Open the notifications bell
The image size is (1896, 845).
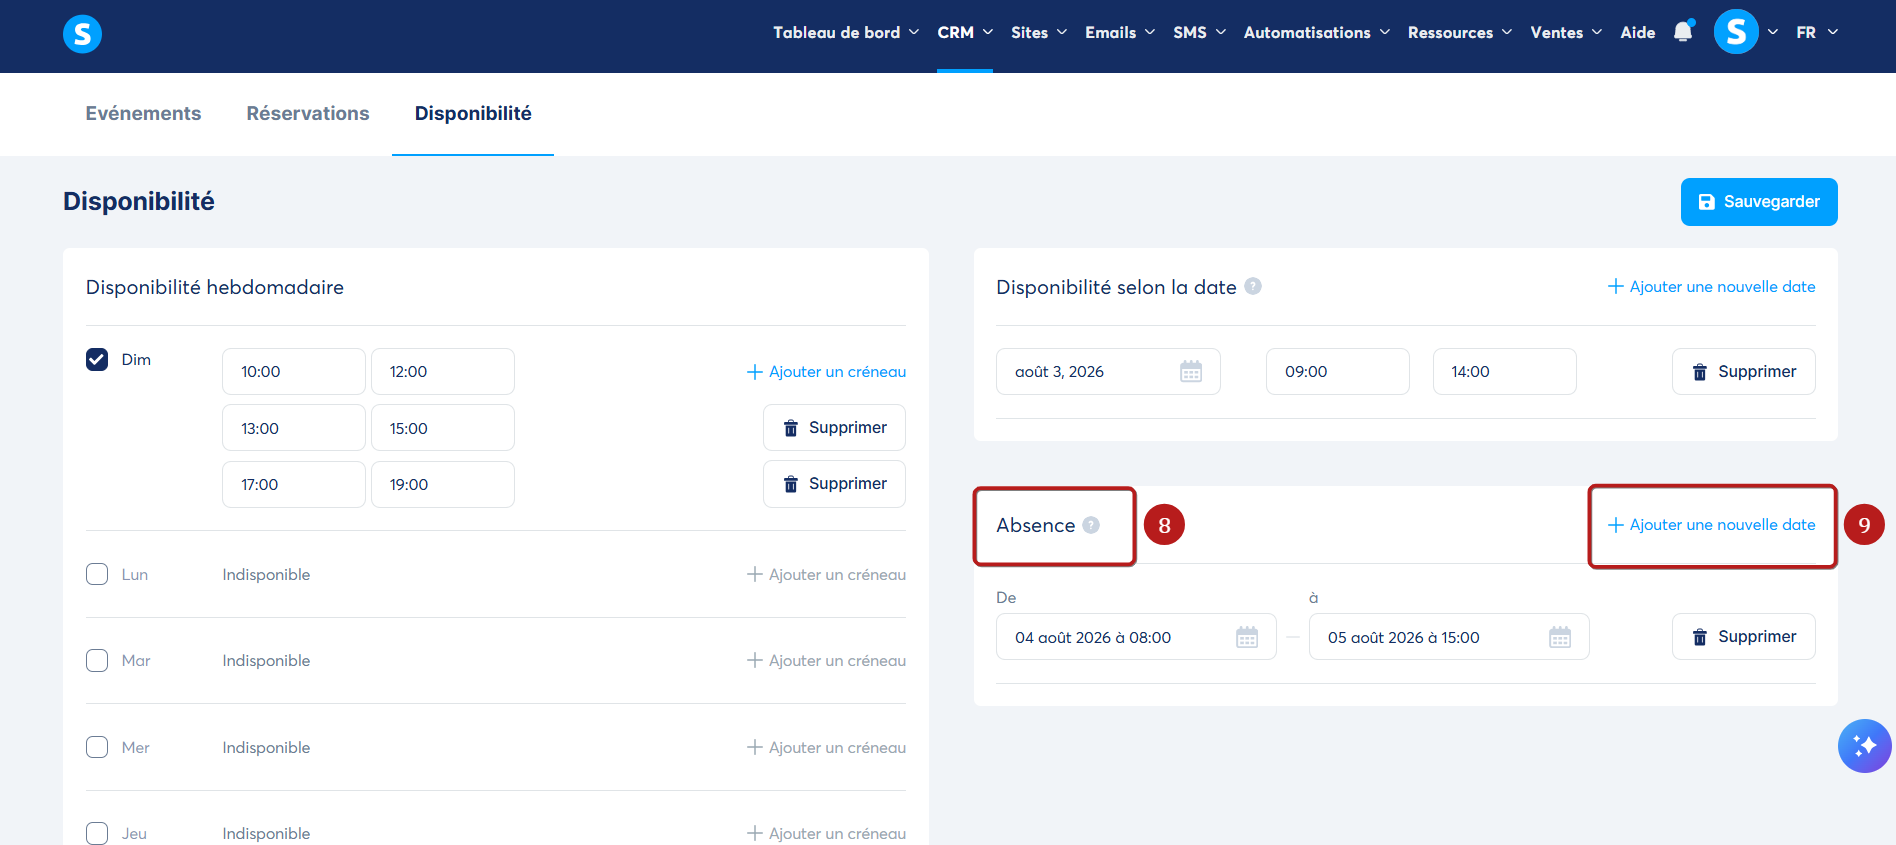(1683, 32)
